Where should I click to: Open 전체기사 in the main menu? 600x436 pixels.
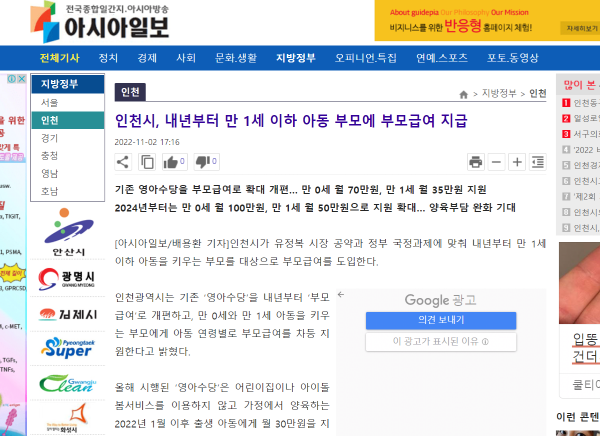(59, 58)
